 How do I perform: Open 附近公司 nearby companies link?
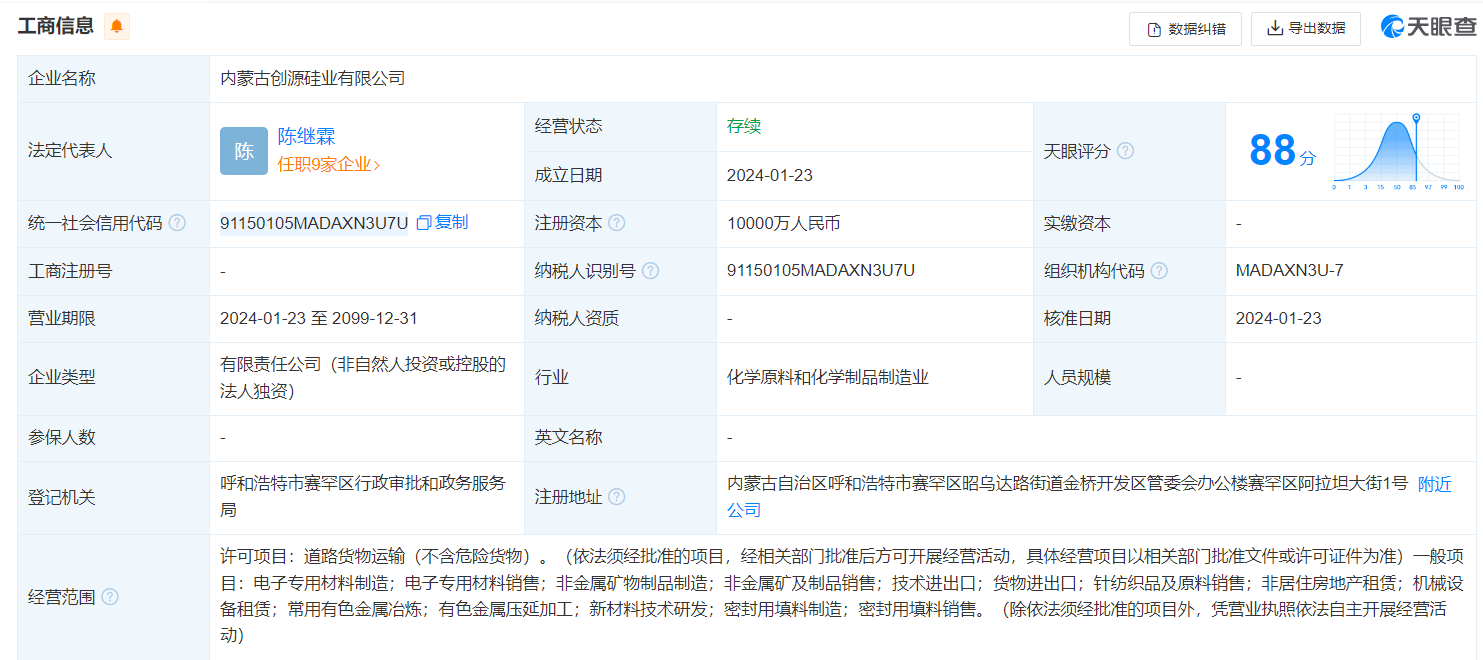click(x=1434, y=484)
